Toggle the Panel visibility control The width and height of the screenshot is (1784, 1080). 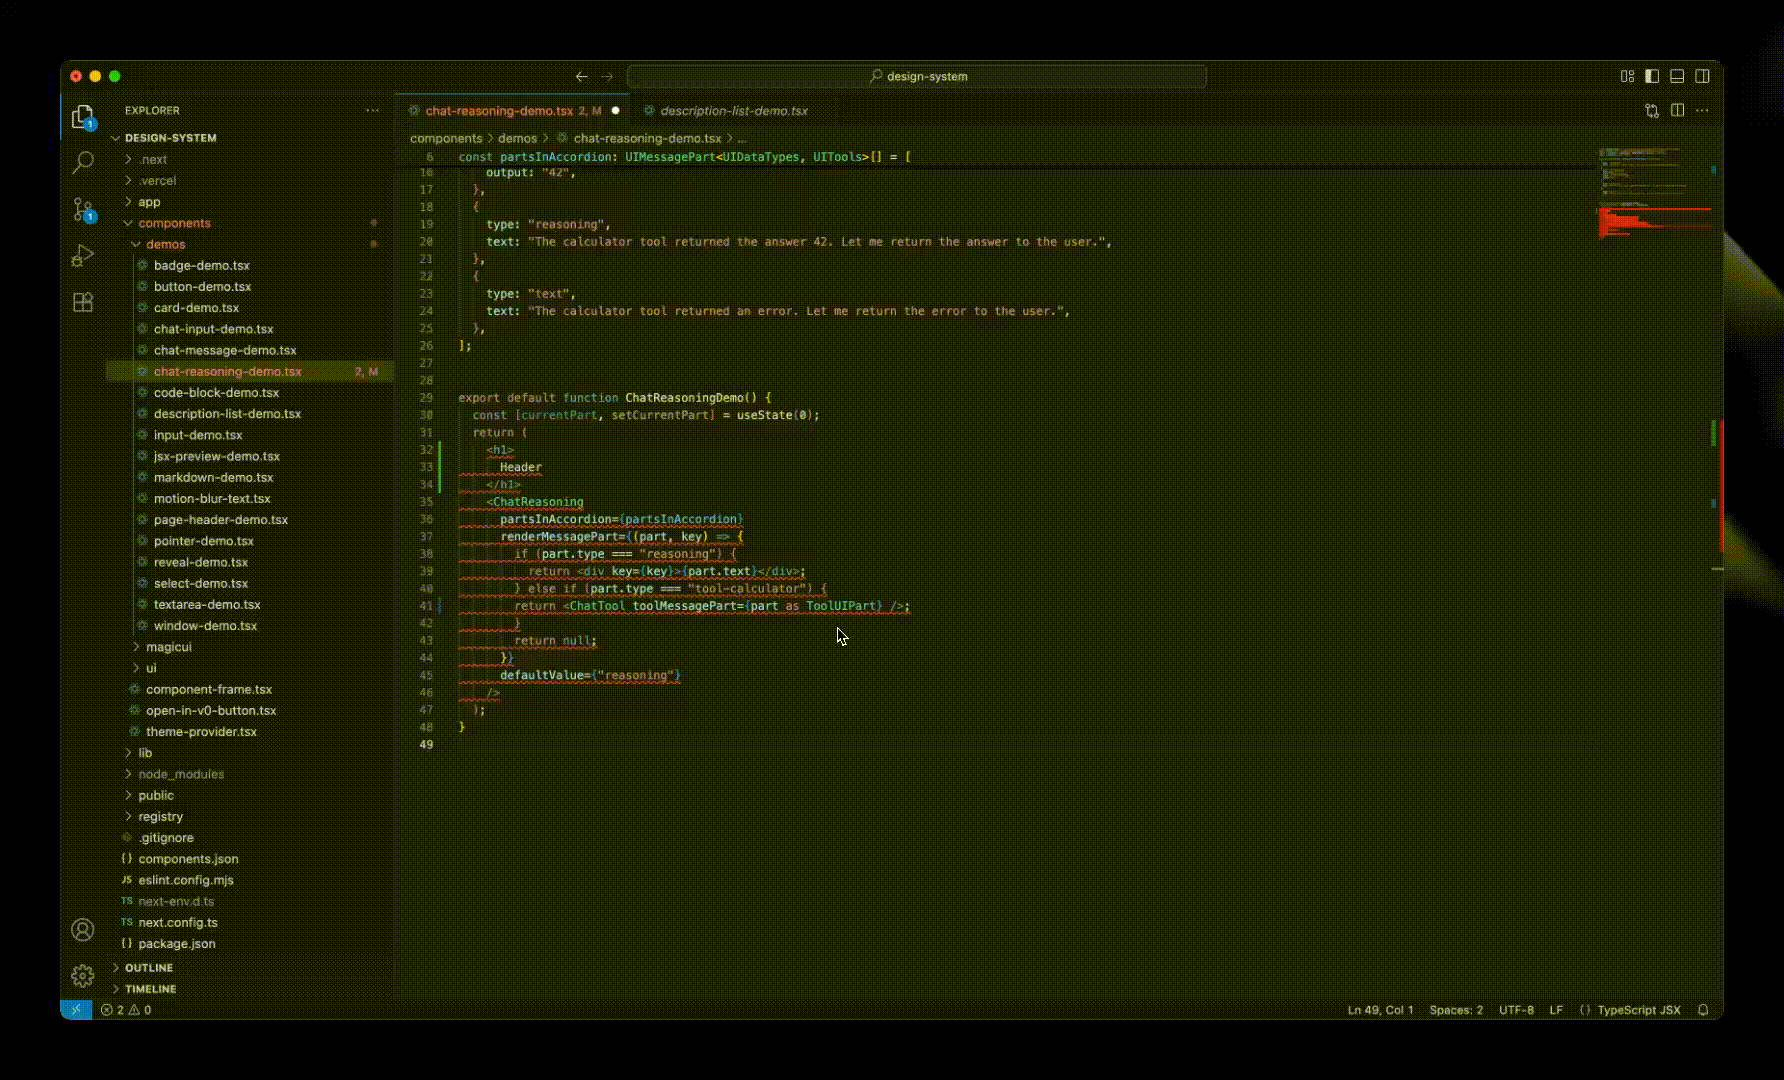[1676, 76]
